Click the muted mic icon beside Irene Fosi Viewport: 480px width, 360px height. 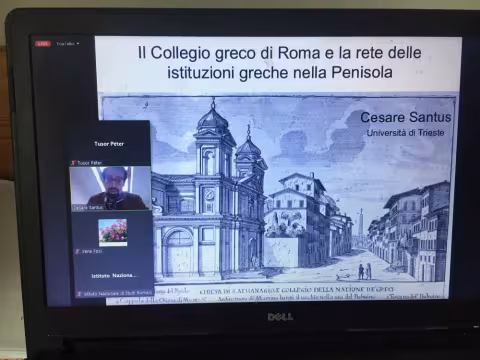(77, 251)
